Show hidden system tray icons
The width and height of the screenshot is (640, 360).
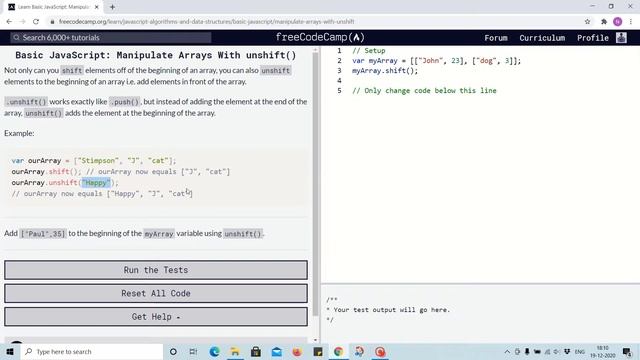(507, 351)
